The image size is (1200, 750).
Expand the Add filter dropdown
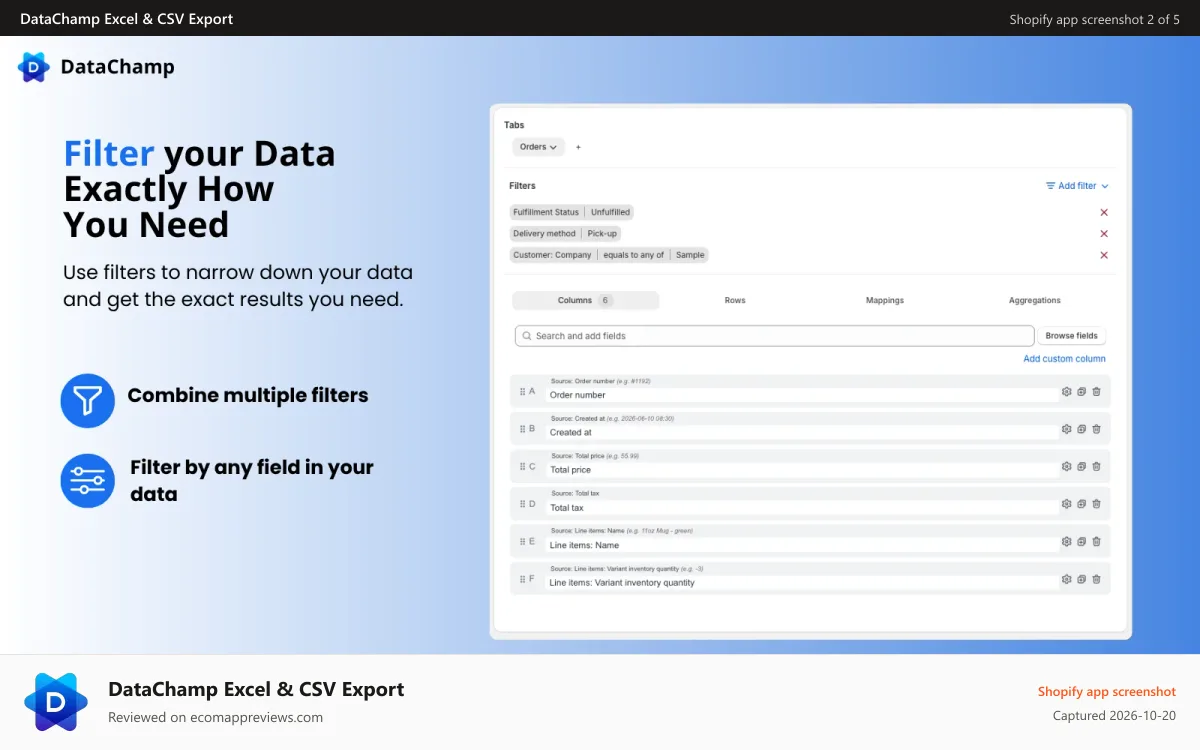click(x=1077, y=186)
